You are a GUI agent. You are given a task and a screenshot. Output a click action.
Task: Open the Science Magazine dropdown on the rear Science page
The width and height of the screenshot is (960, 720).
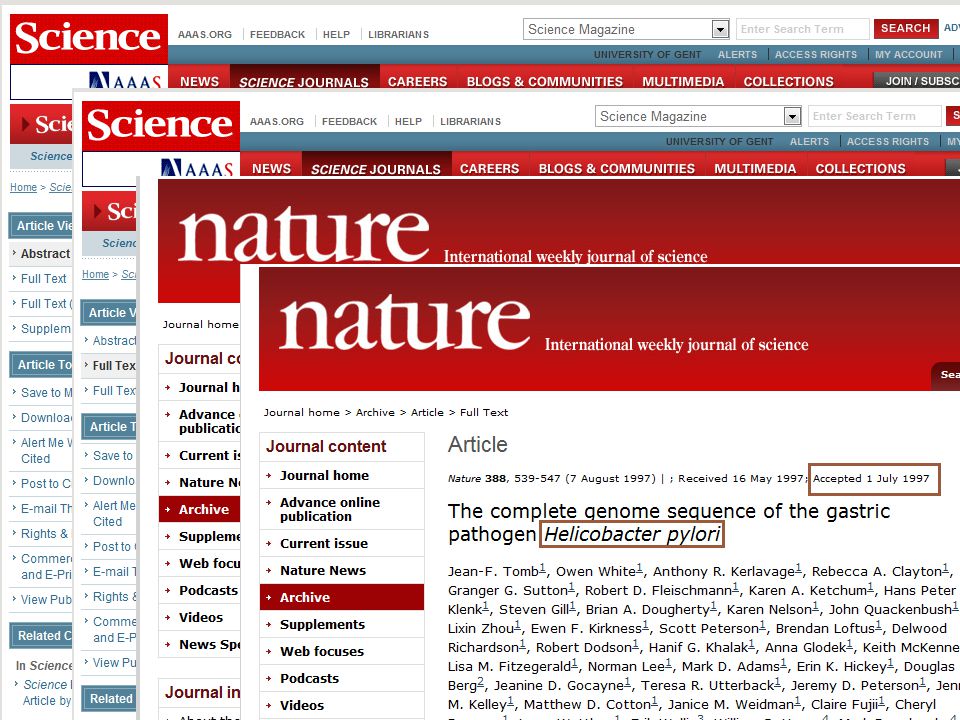tap(720, 29)
